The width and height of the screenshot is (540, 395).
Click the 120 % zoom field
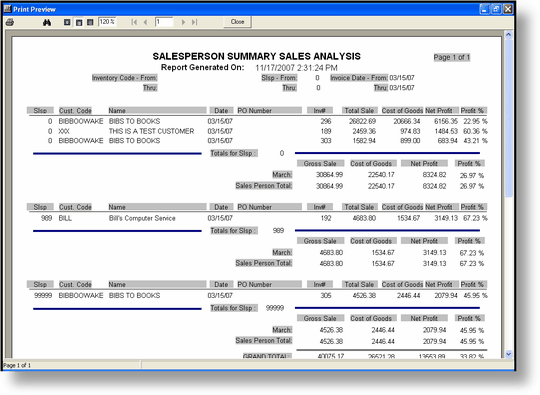point(107,22)
